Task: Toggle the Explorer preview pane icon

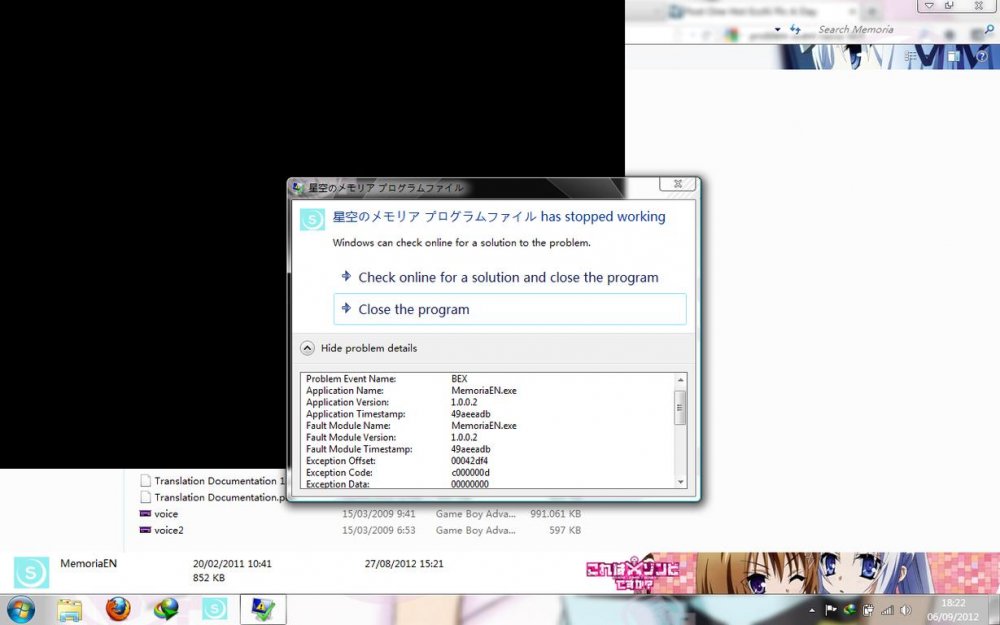Action: tap(954, 57)
